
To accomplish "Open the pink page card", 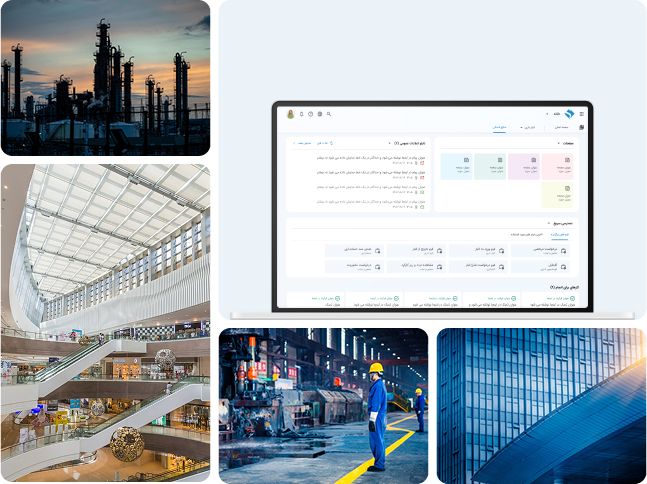I will [x=557, y=166].
